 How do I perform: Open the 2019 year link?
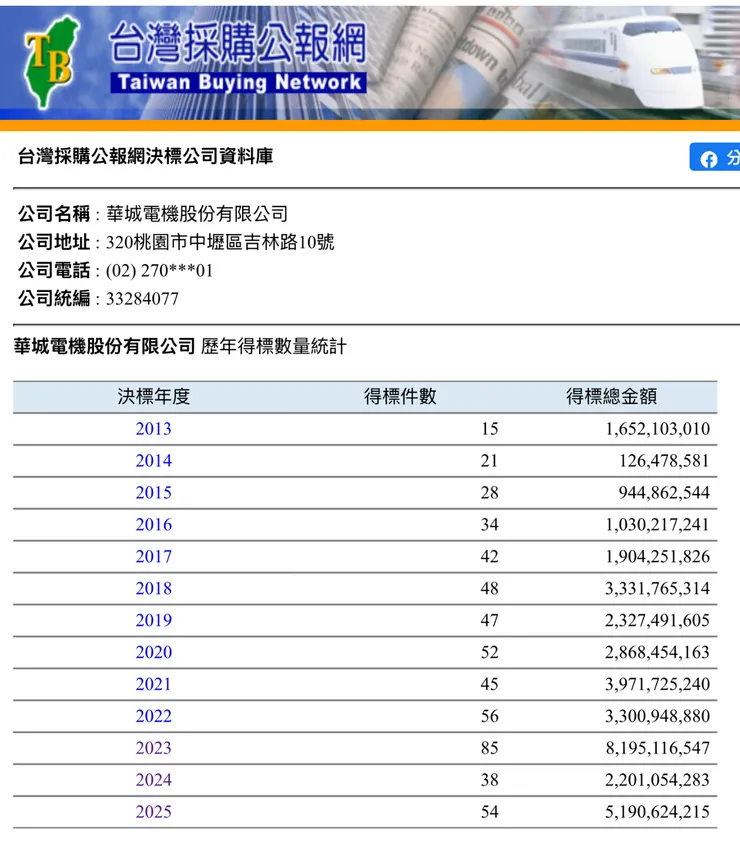(x=153, y=621)
